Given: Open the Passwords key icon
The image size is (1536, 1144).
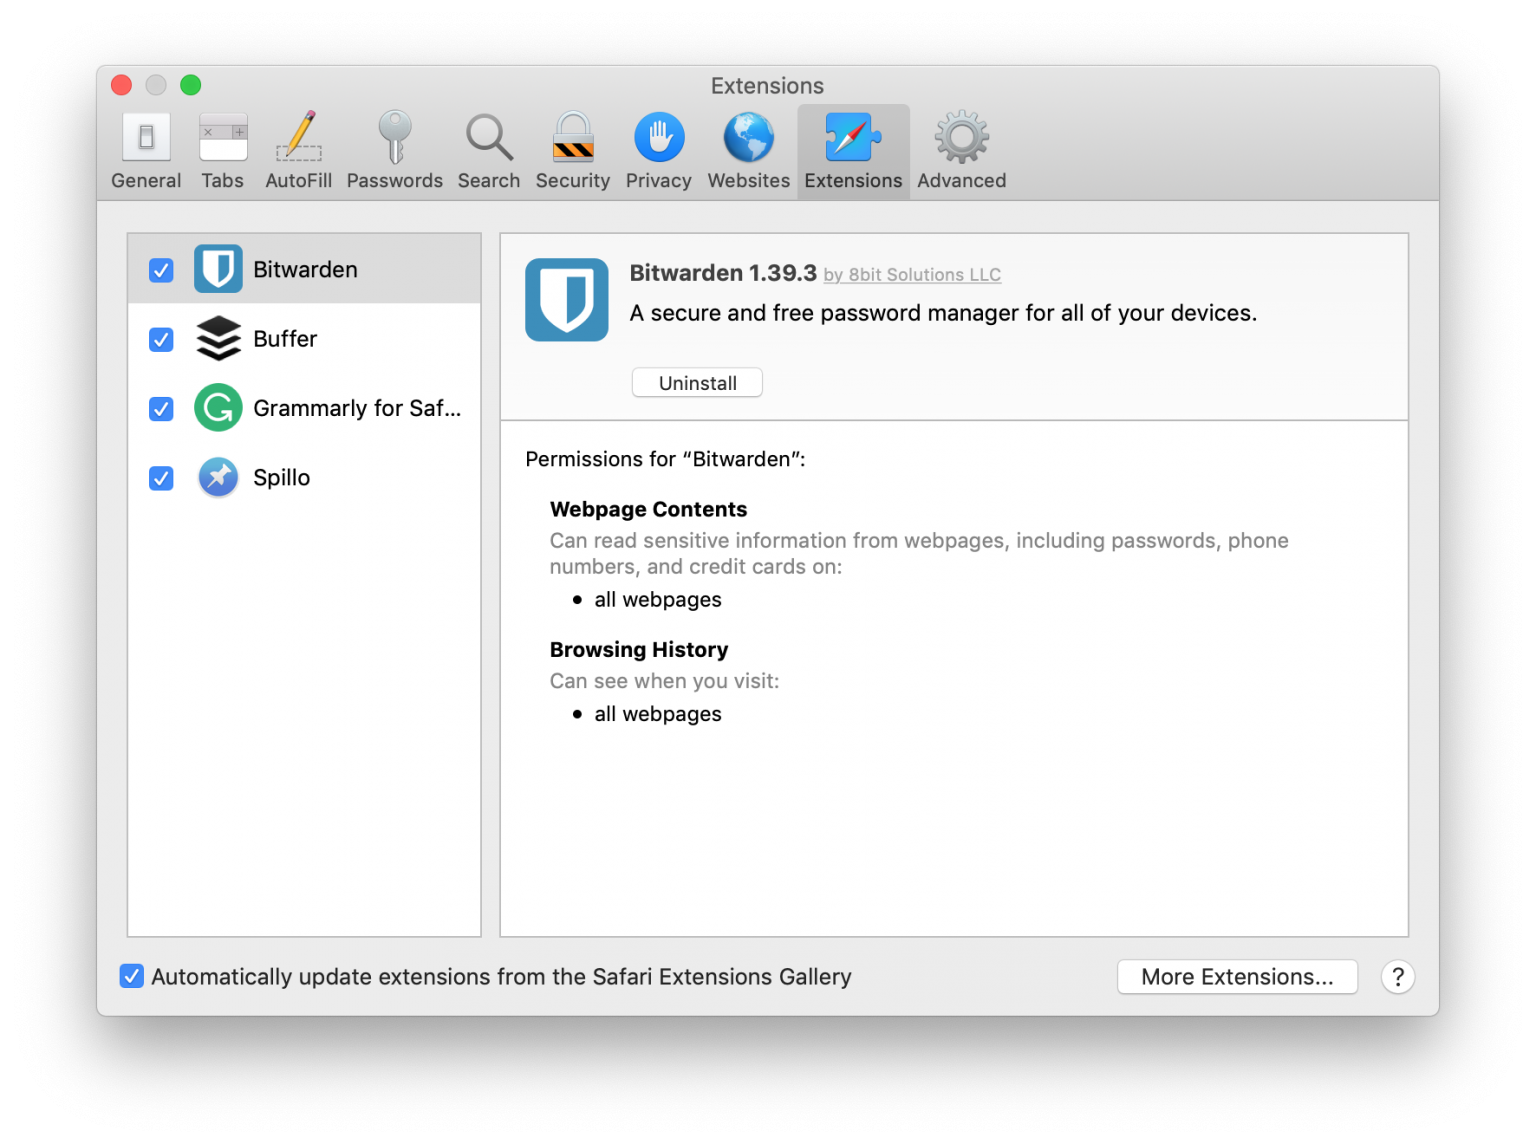Looking at the screenshot, I should click(395, 137).
